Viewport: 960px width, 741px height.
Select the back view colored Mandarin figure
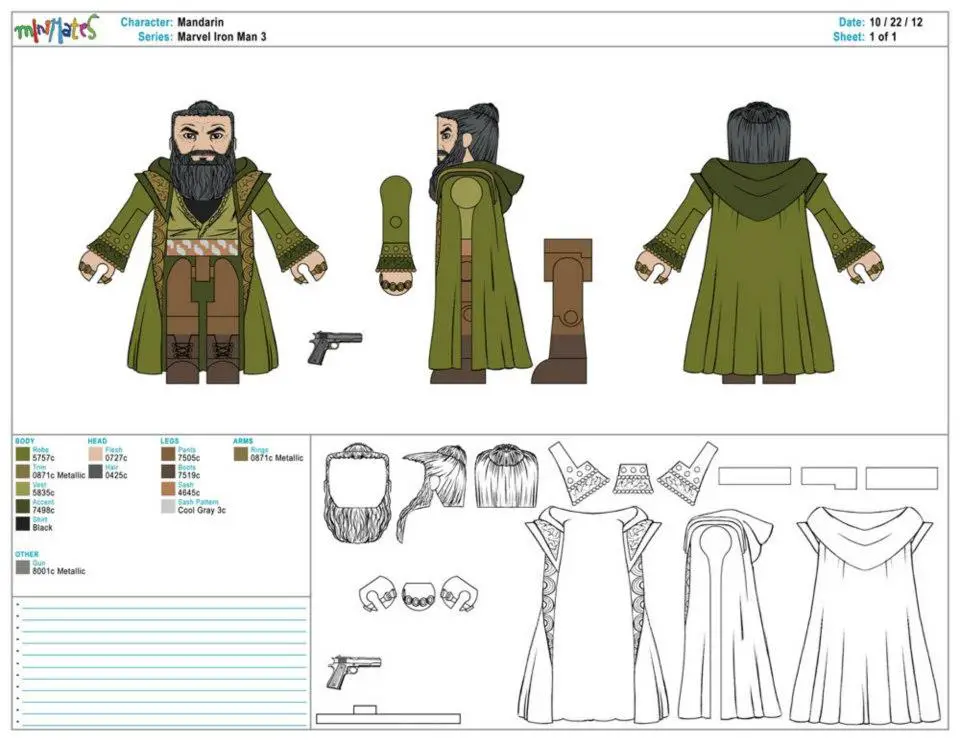tap(759, 243)
